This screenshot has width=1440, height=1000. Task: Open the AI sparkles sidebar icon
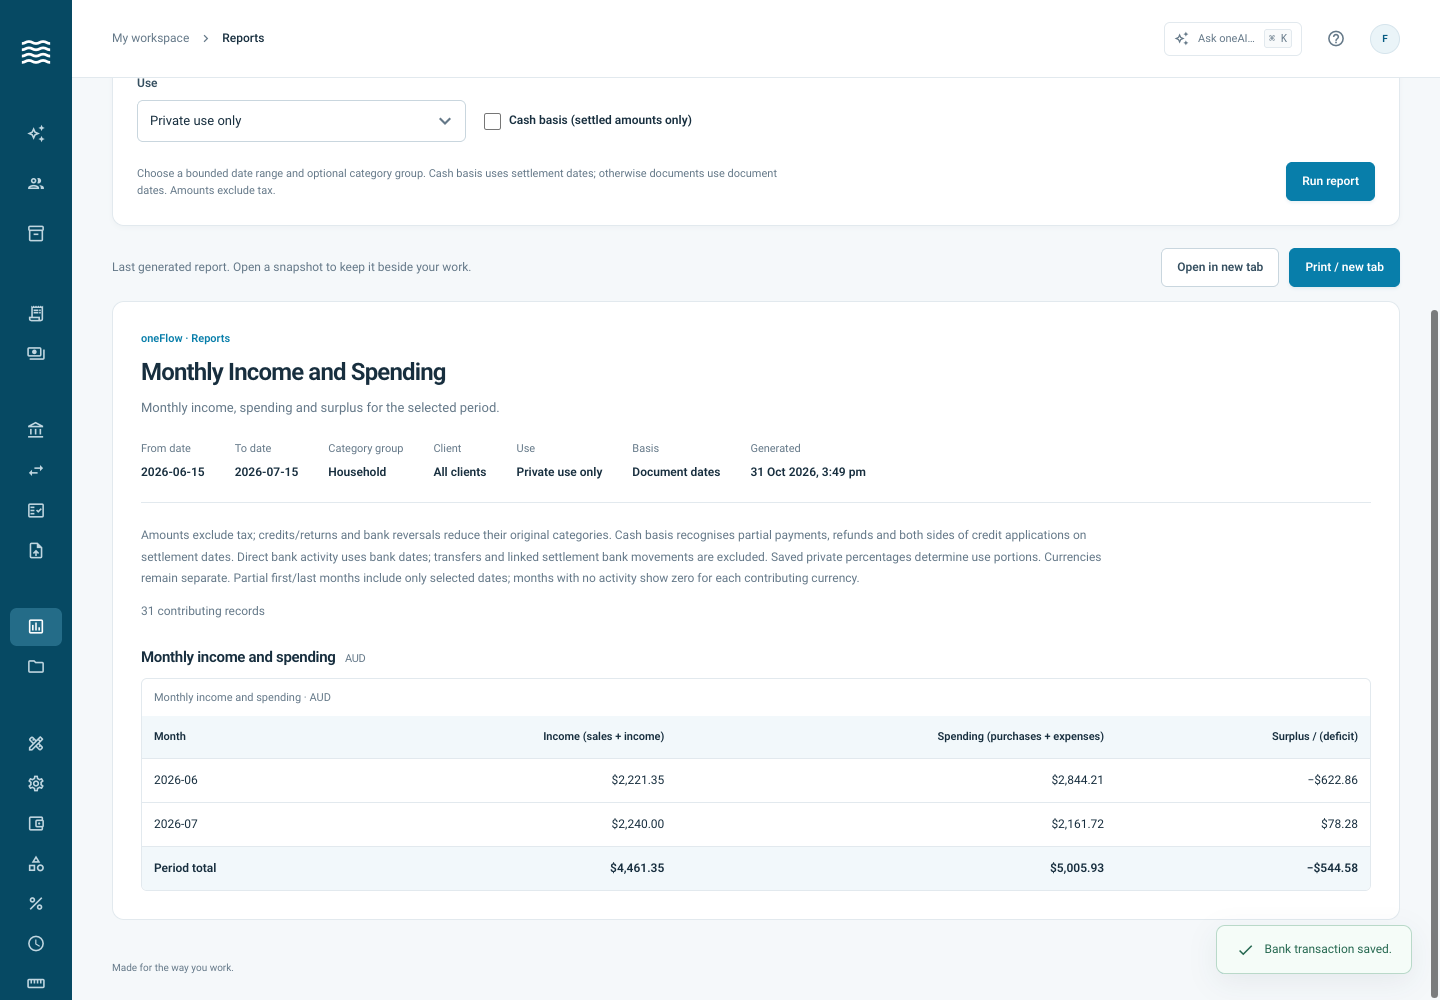(x=36, y=133)
